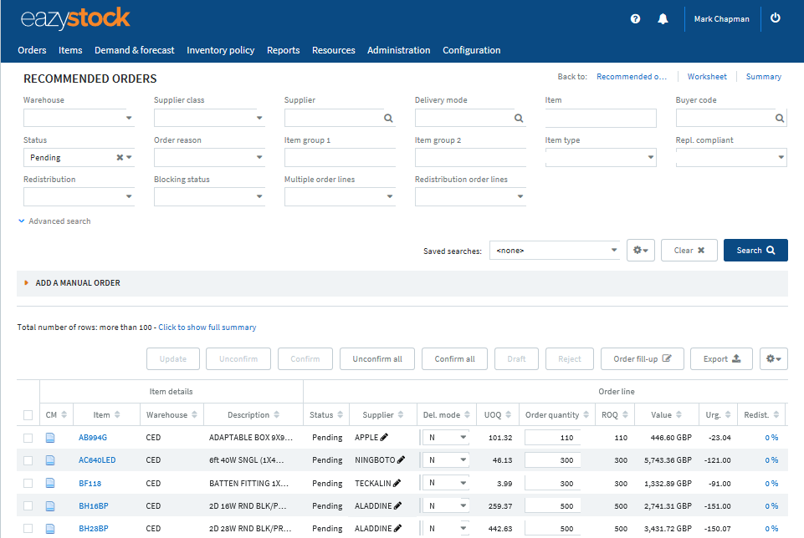Open the CM document icon for BH16BP
Viewport: 804px width, 538px height.
pyautogui.click(x=50, y=506)
